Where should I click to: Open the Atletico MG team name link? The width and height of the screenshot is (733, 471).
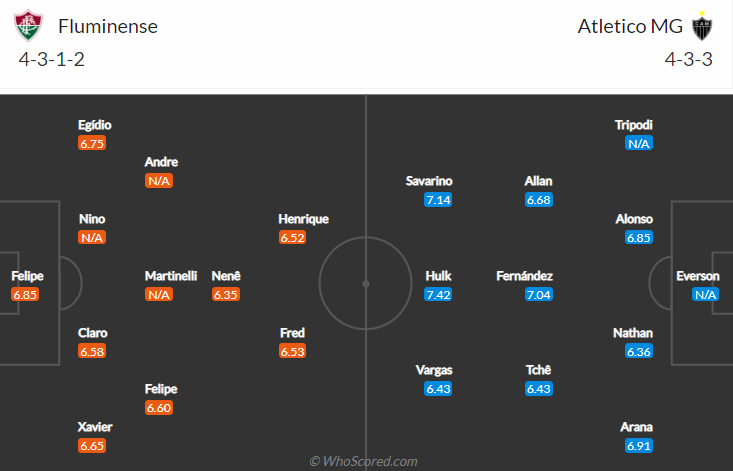630,26
